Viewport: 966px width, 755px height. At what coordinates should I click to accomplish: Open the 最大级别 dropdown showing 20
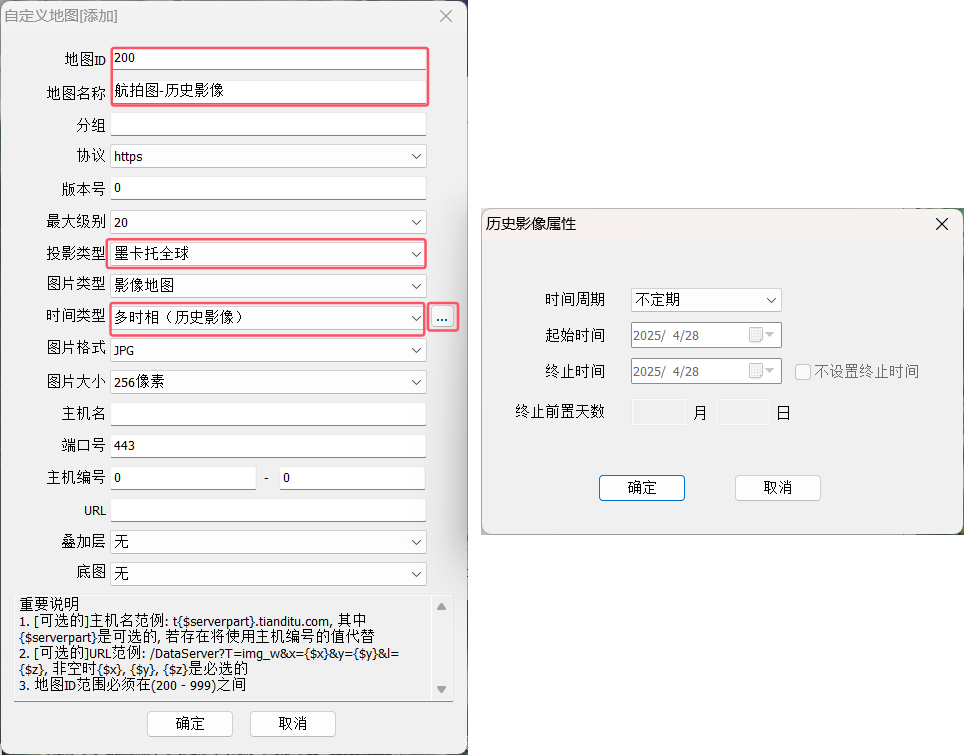pyautogui.click(x=268, y=222)
